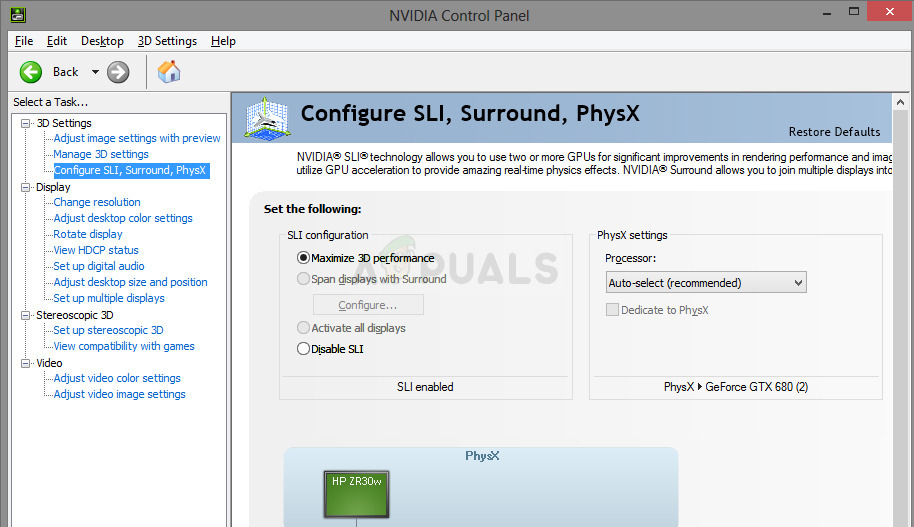This screenshot has height=527, width=914.
Task: Open Back history dropdown arrow
Action: tap(95, 72)
